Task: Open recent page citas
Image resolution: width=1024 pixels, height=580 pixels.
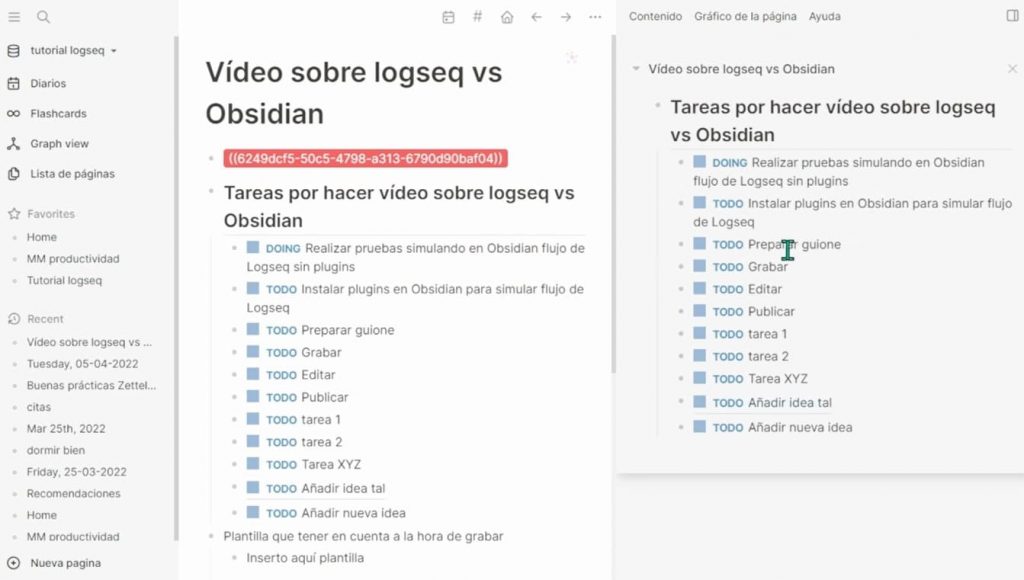Action: (x=39, y=407)
